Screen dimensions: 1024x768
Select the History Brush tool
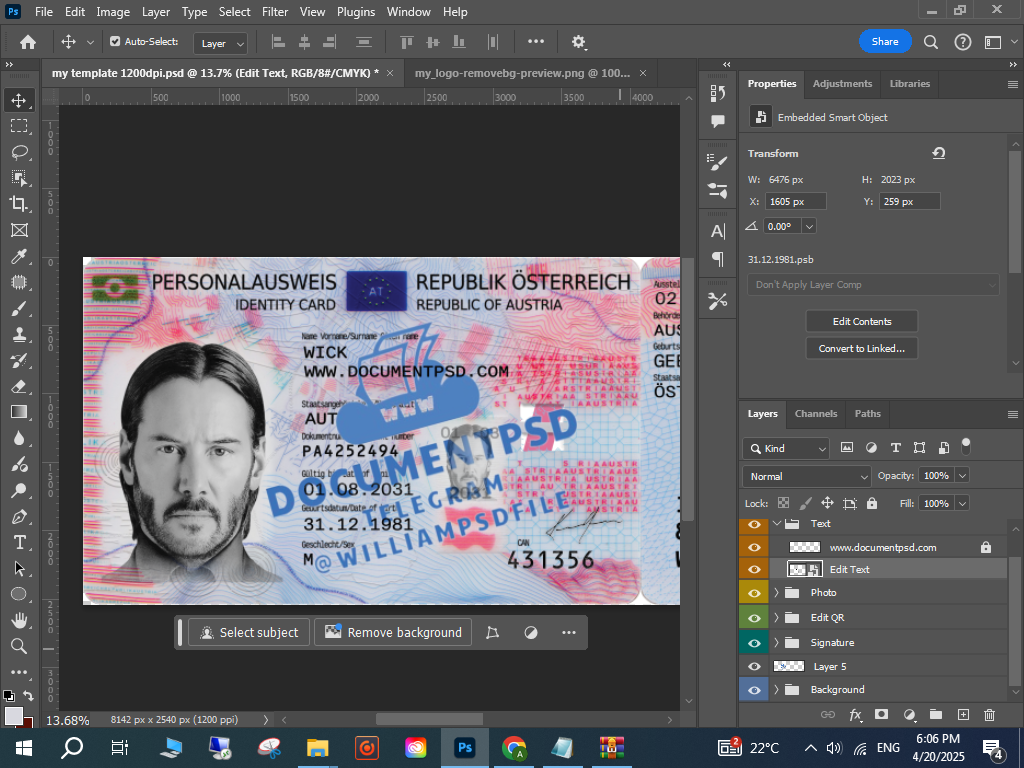click(x=19, y=360)
